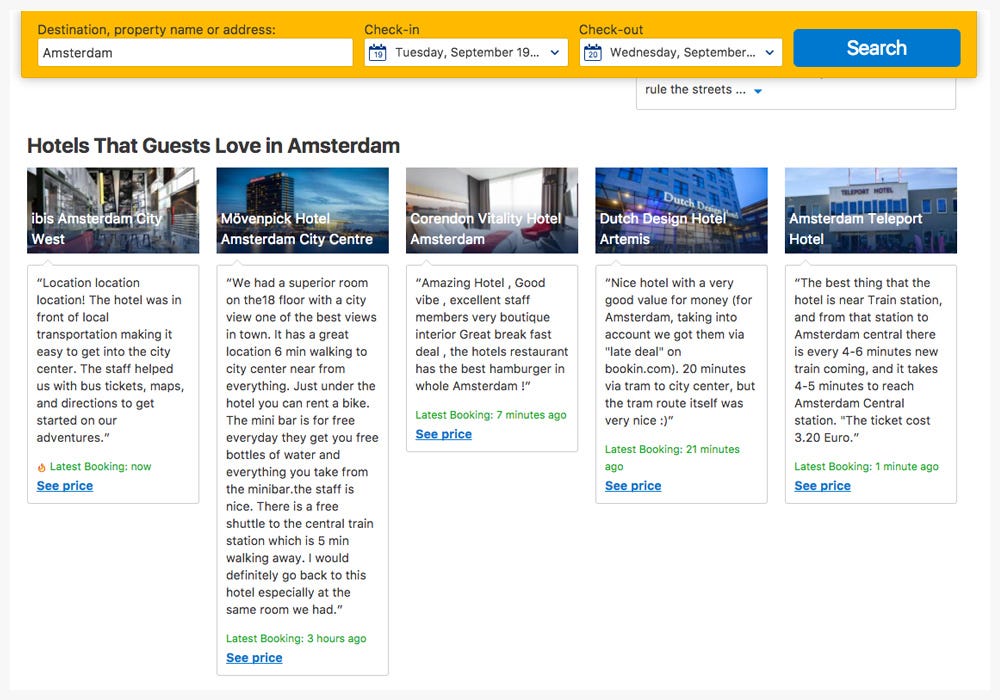Click the check-out calendar icon

(x=592, y=53)
